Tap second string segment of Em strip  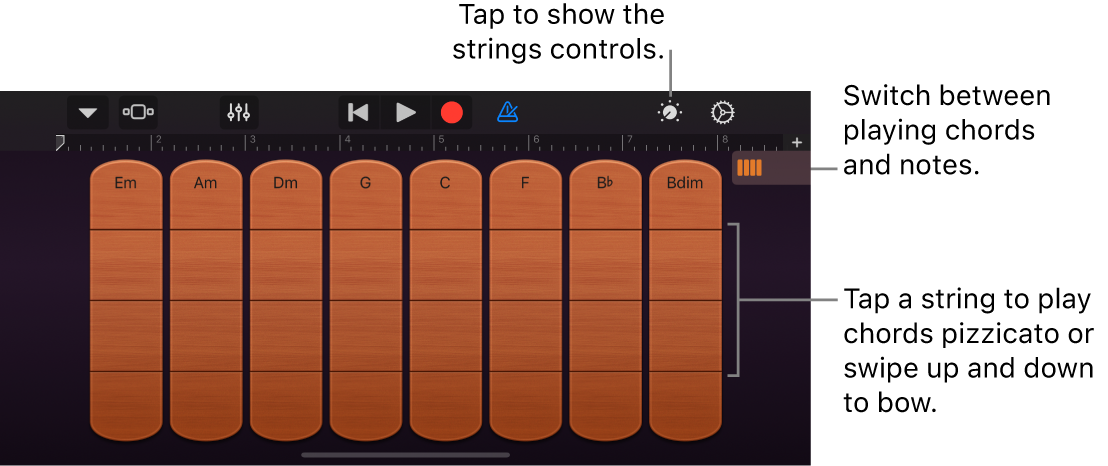click(x=126, y=264)
